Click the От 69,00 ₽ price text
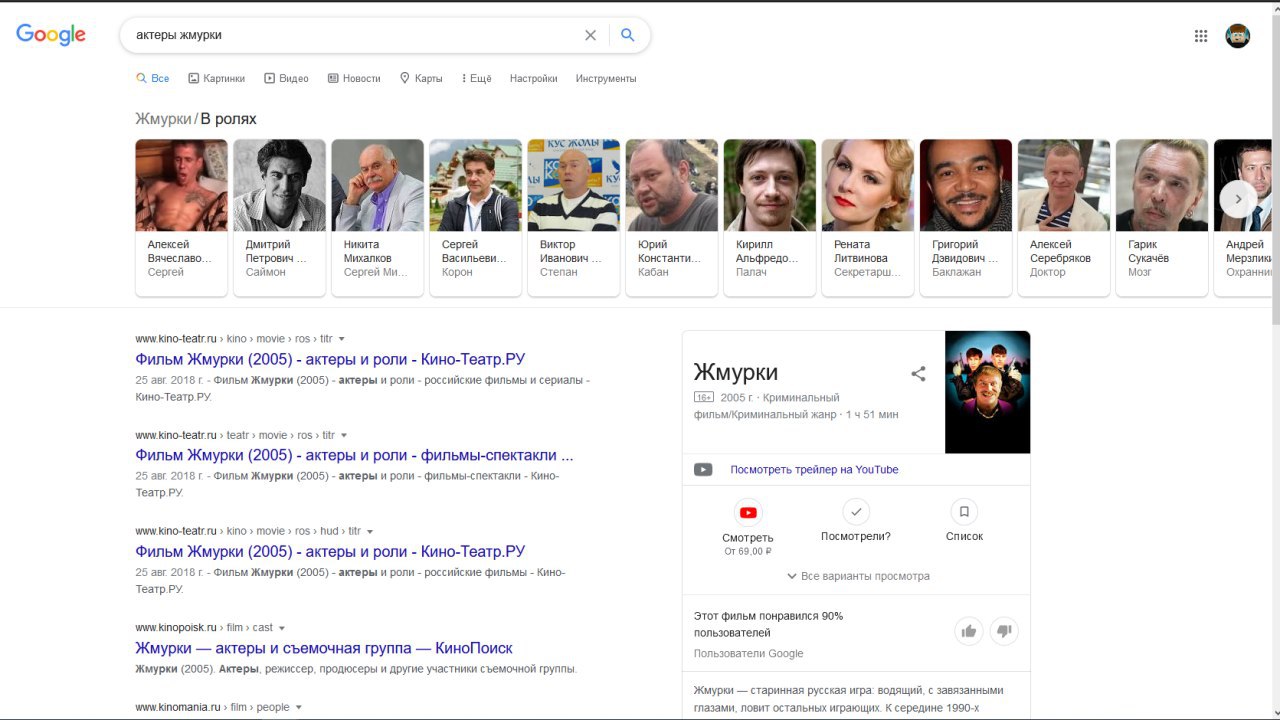The width and height of the screenshot is (1280, 720). pyautogui.click(x=747, y=551)
